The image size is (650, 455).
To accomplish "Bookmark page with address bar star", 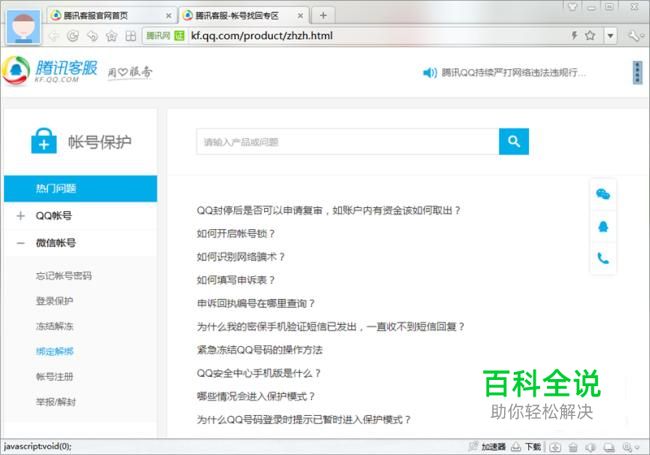I will (x=590, y=36).
